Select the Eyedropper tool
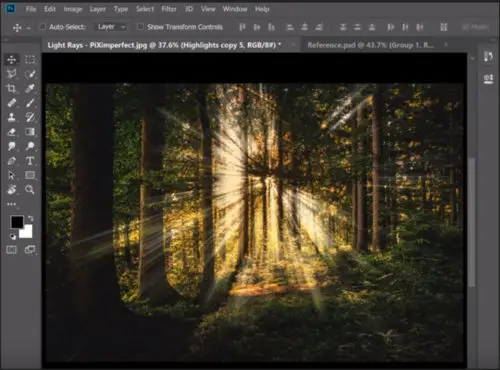The width and height of the screenshot is (500, 370). click(30, 88)
